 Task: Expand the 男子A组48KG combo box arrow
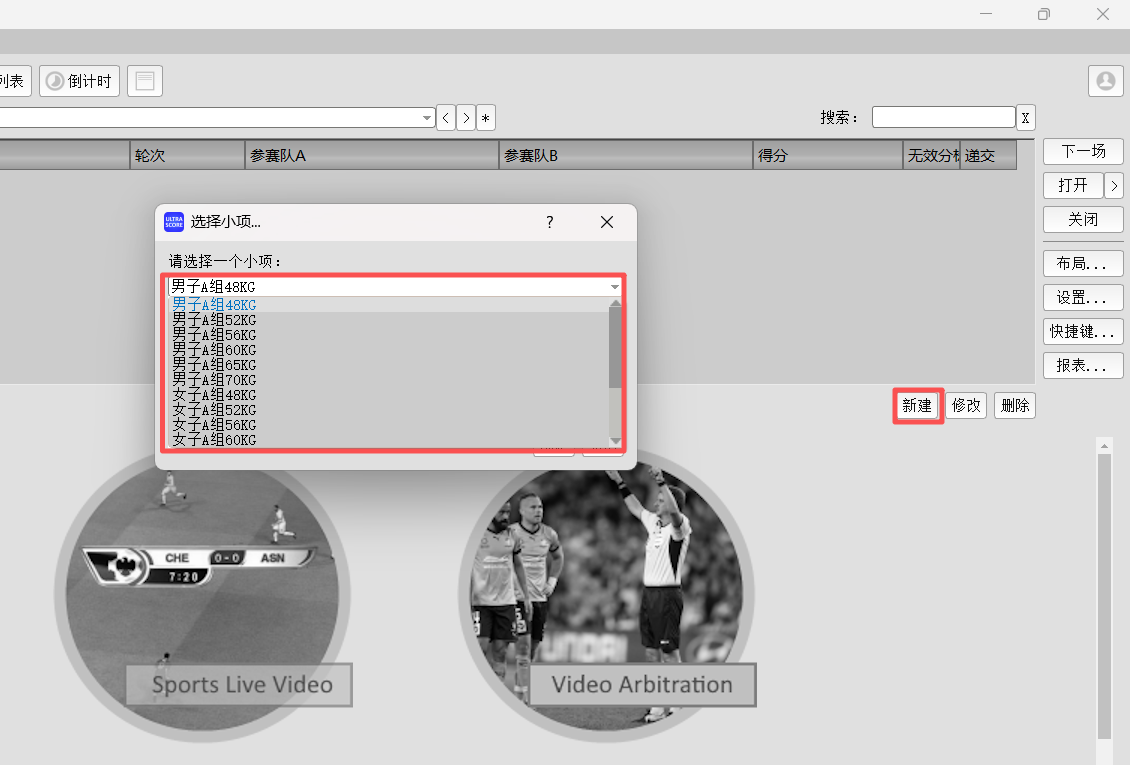615,287
